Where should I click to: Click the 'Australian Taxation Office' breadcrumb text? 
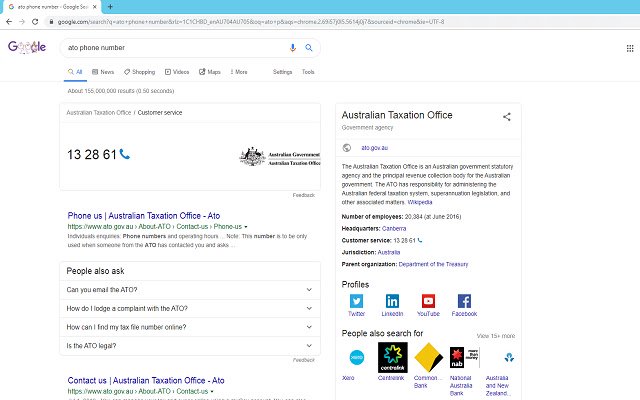(x=99, y=113)
